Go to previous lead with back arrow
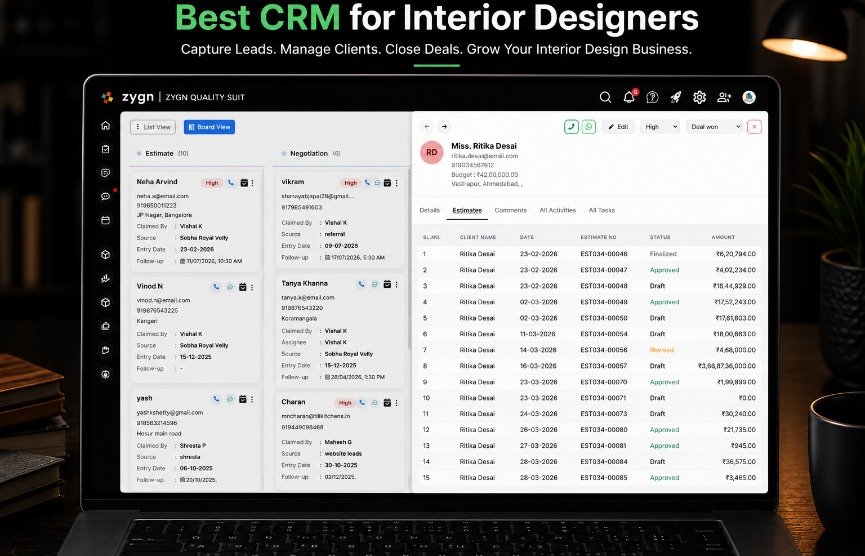The width and height of the screenshot is (865, 556). tap(427, 127)
